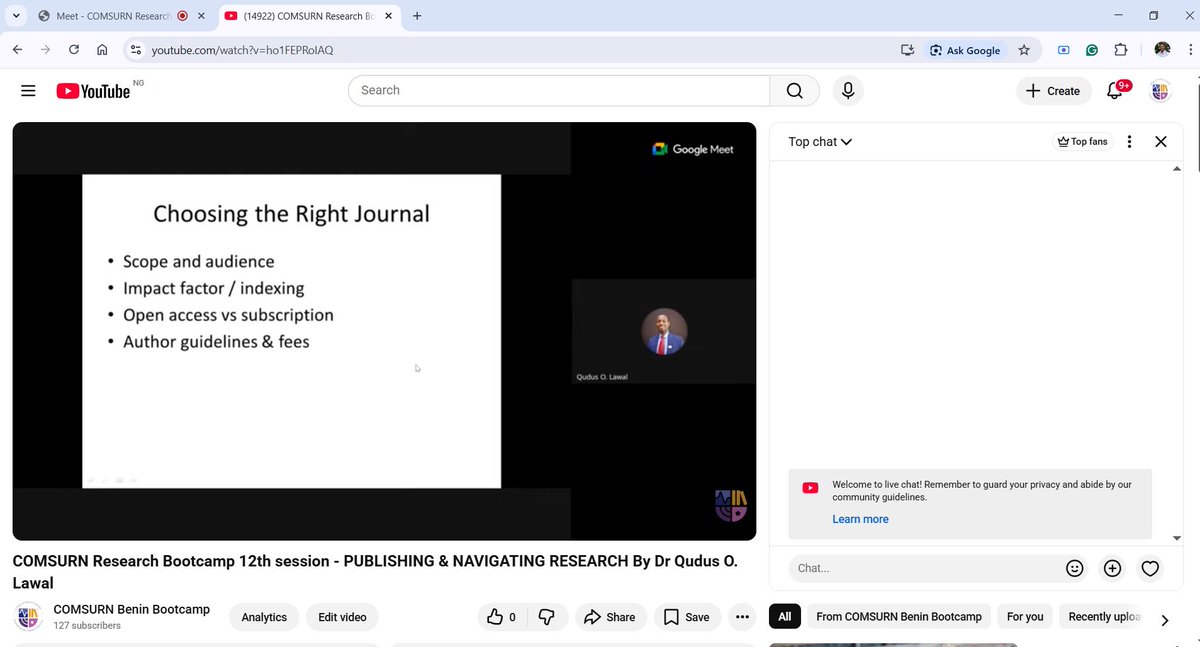Click the search magnifier button
The width and height of the screenshot is (1200, 647).
(795, 90)
